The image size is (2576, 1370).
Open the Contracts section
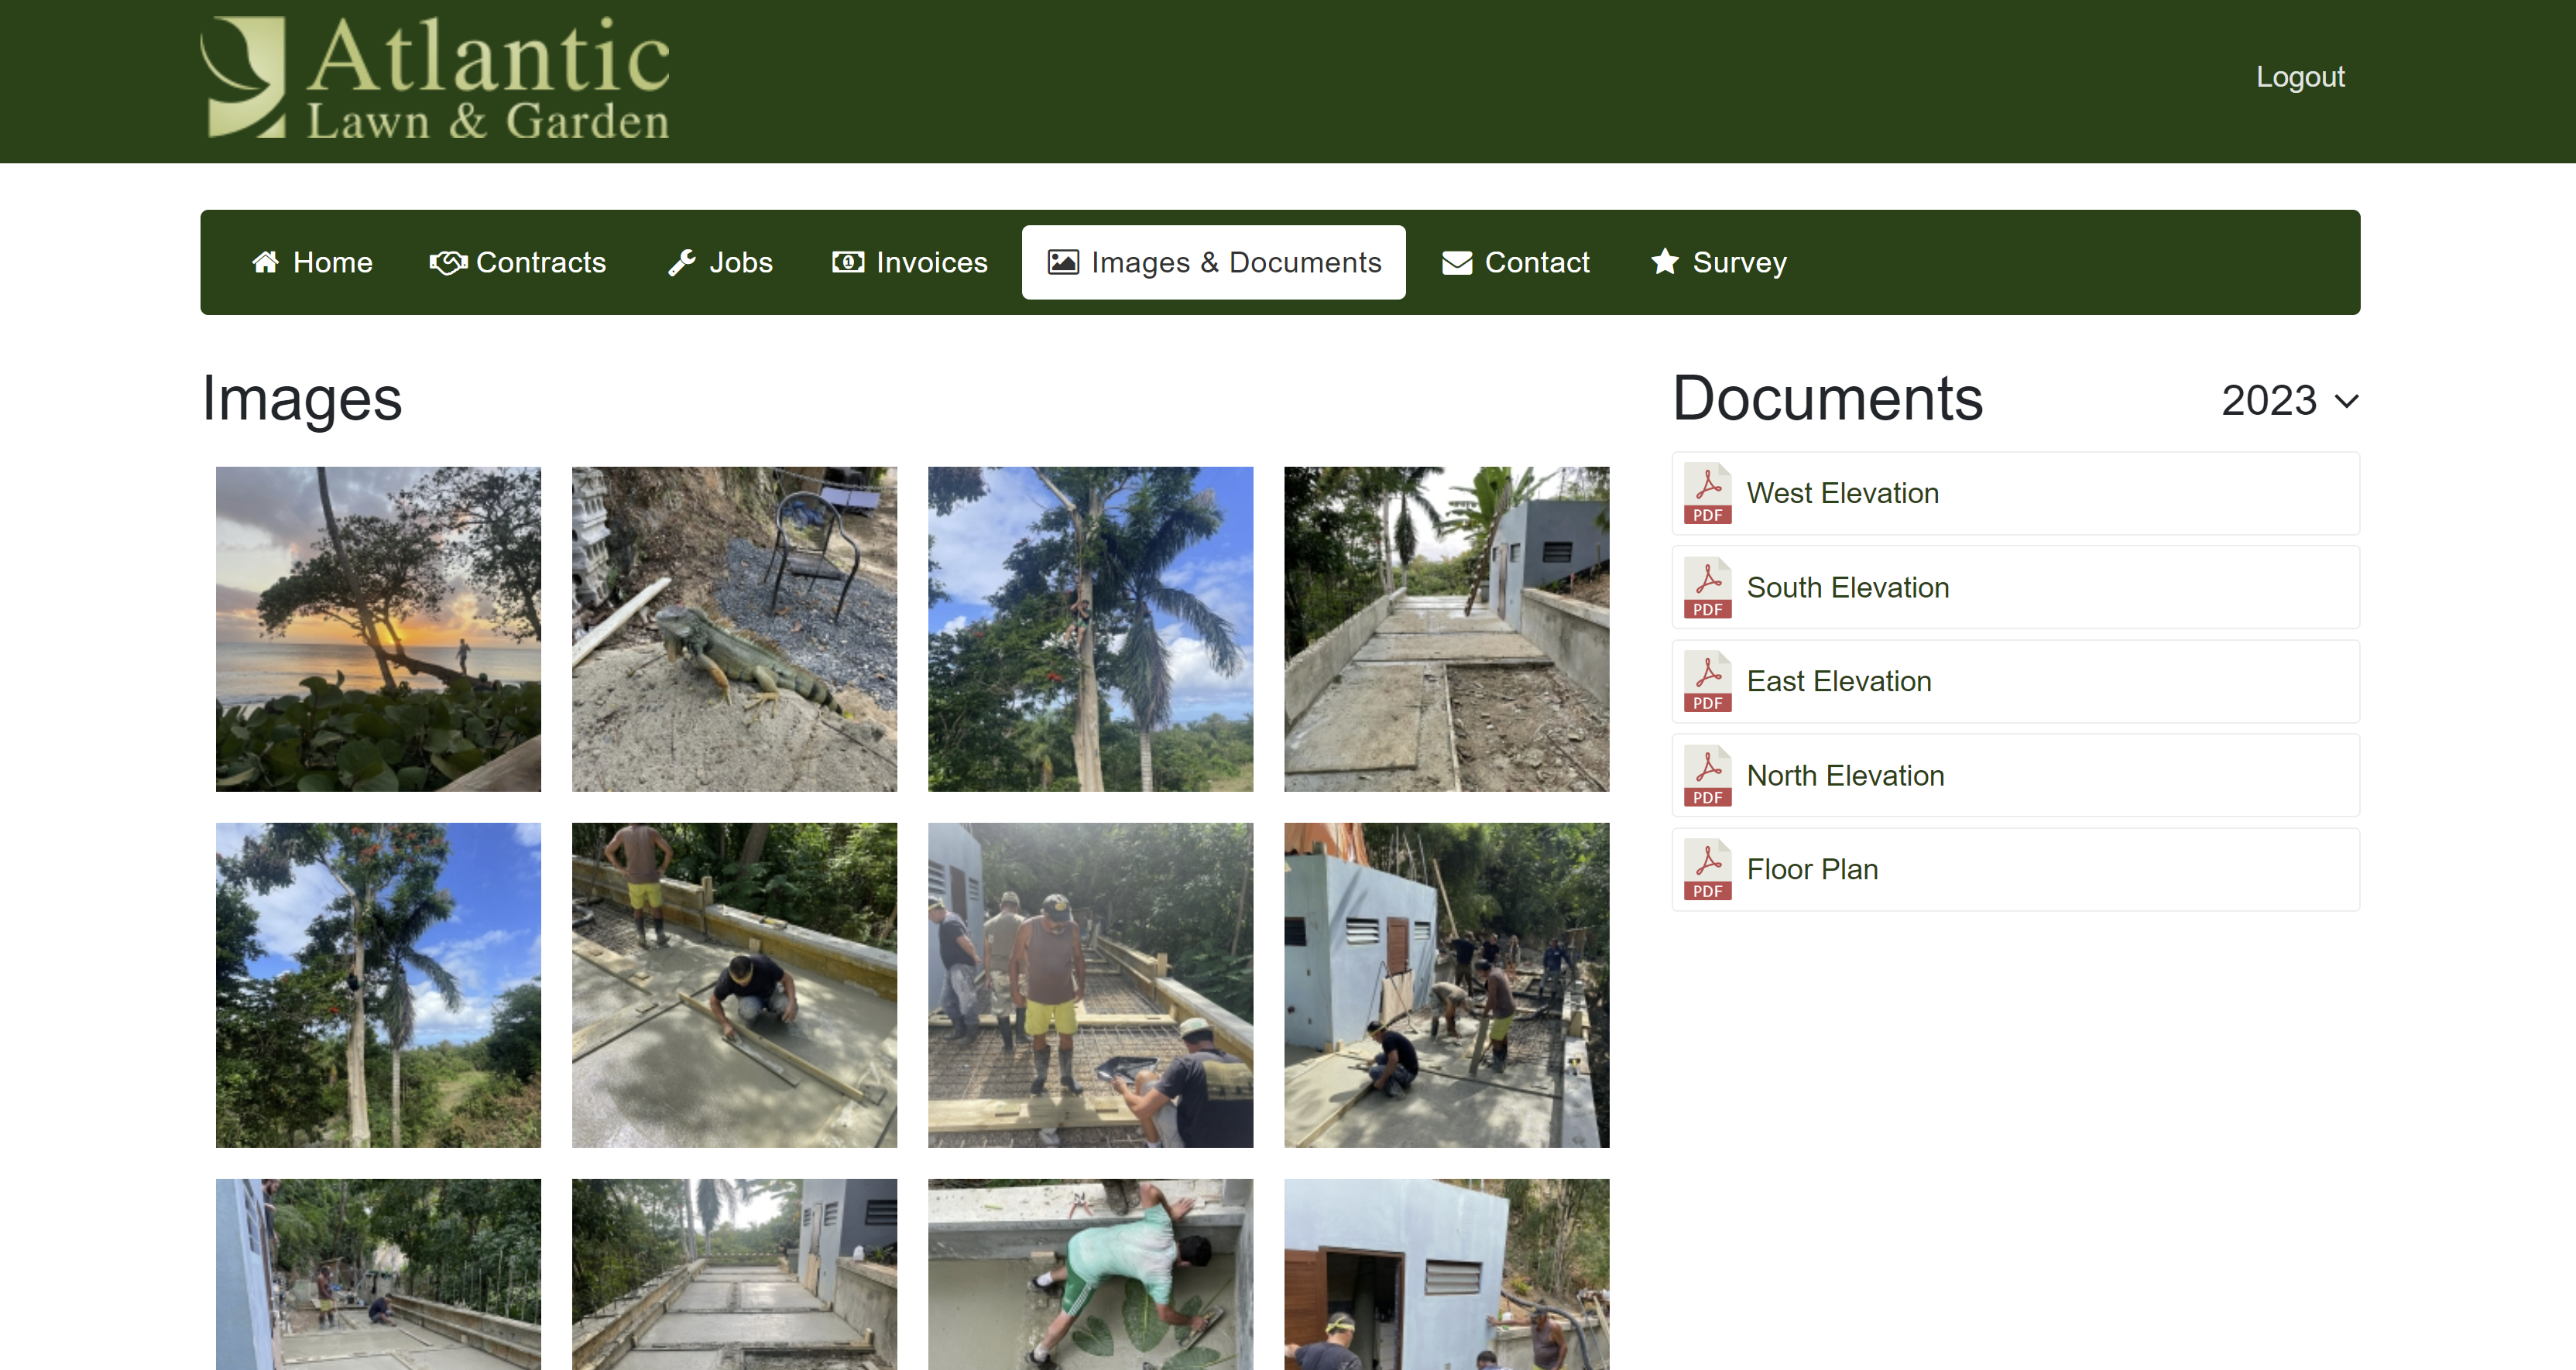coord(518,262)
